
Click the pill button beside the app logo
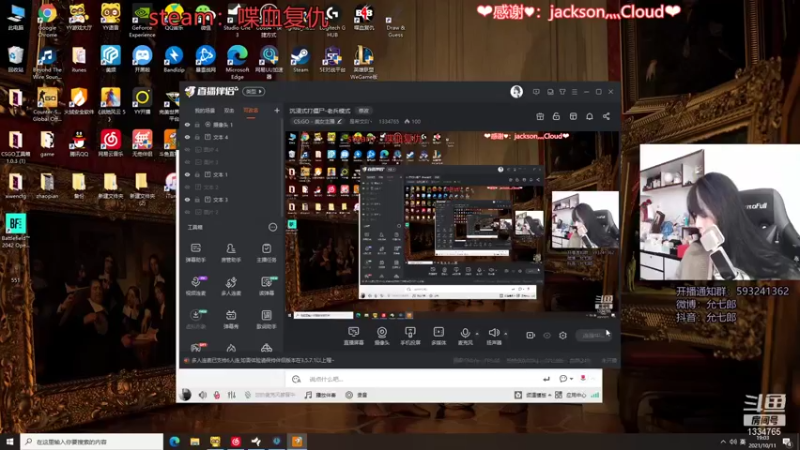[x=253, y=91]
